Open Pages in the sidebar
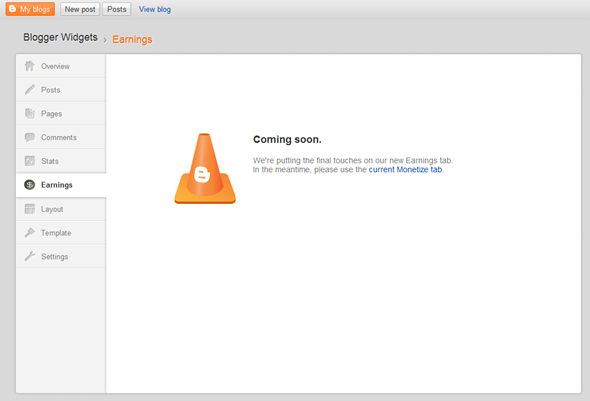This screenshot has height=401, width=590. 61,114
